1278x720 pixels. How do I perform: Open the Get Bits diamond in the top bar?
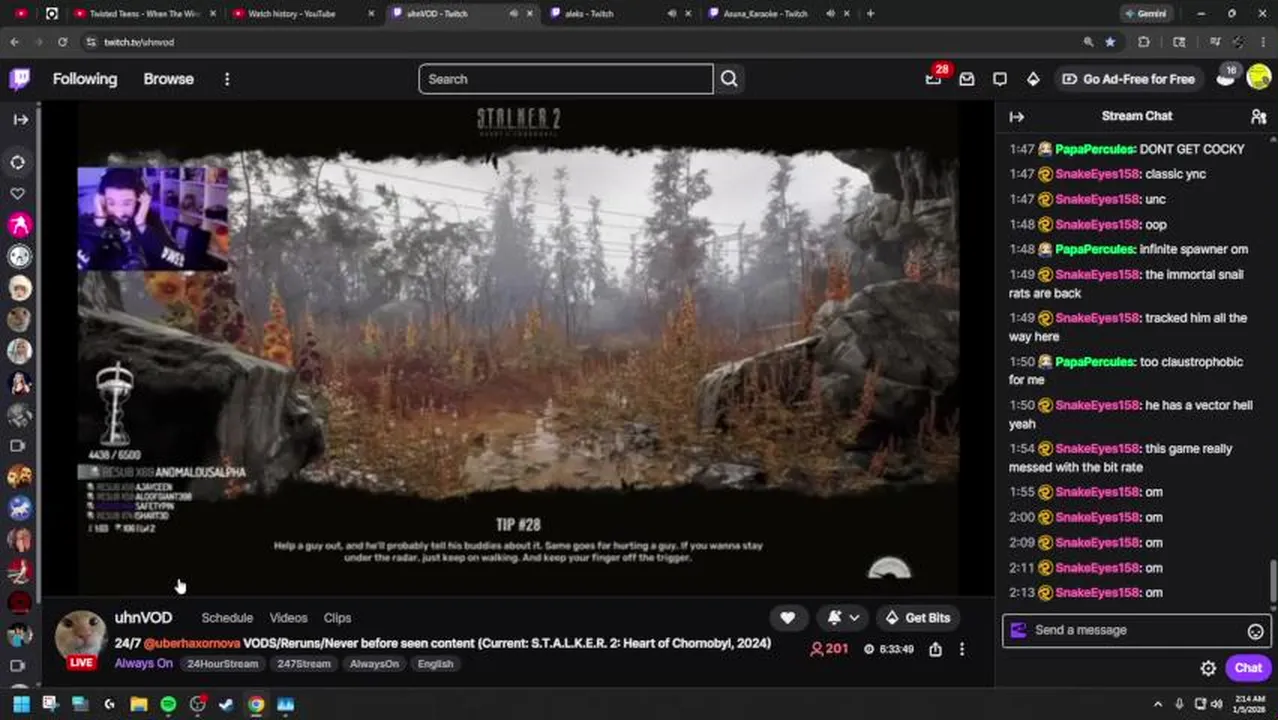(1033, 79)
